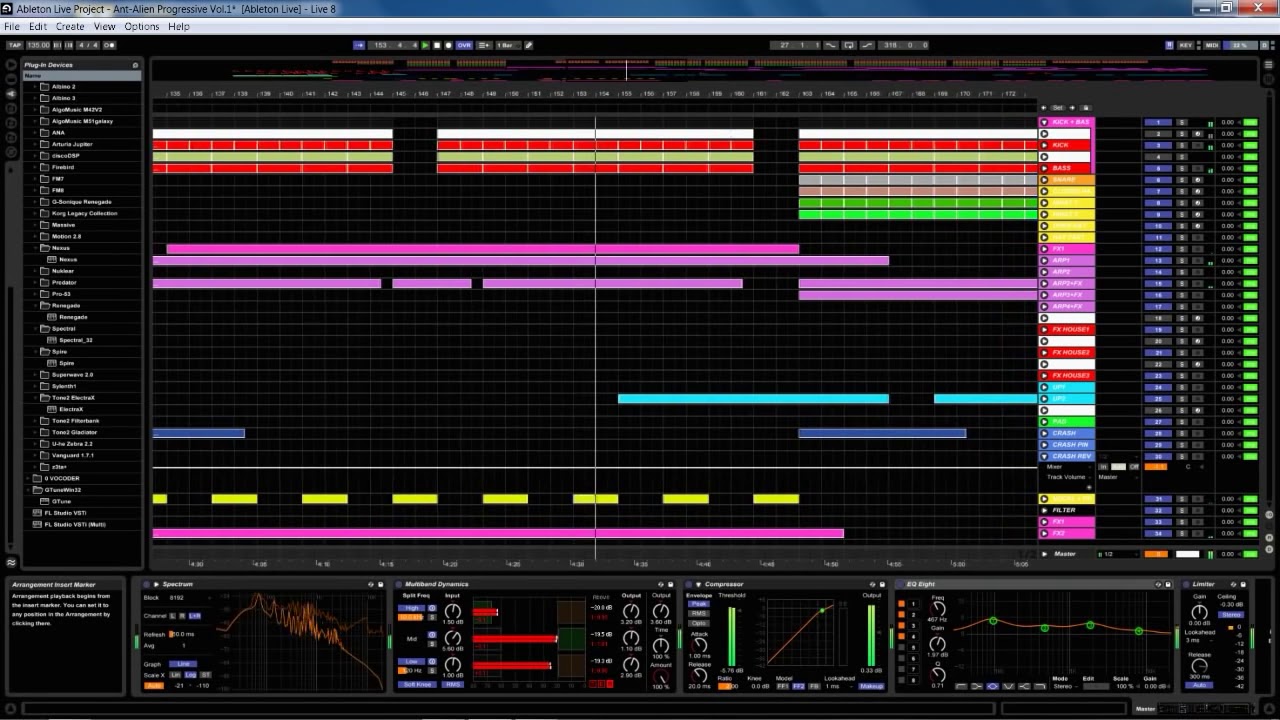This screenshot has height=720, width=1280.
Task: Save the EQ Eight preset icon
Action: pyautogui.click(x=1168, y=584)
